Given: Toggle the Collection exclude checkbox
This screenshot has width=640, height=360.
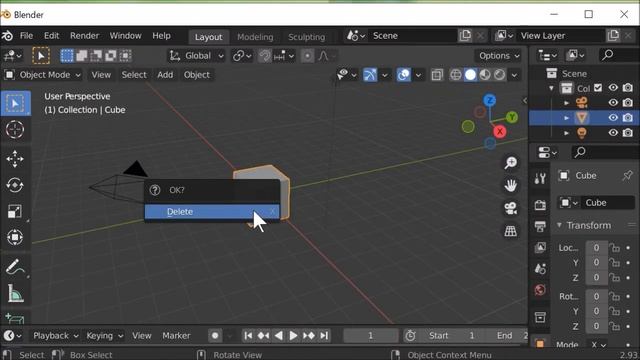Looking at the screenshot, I should pyautogui.click(x=598, y=88).
